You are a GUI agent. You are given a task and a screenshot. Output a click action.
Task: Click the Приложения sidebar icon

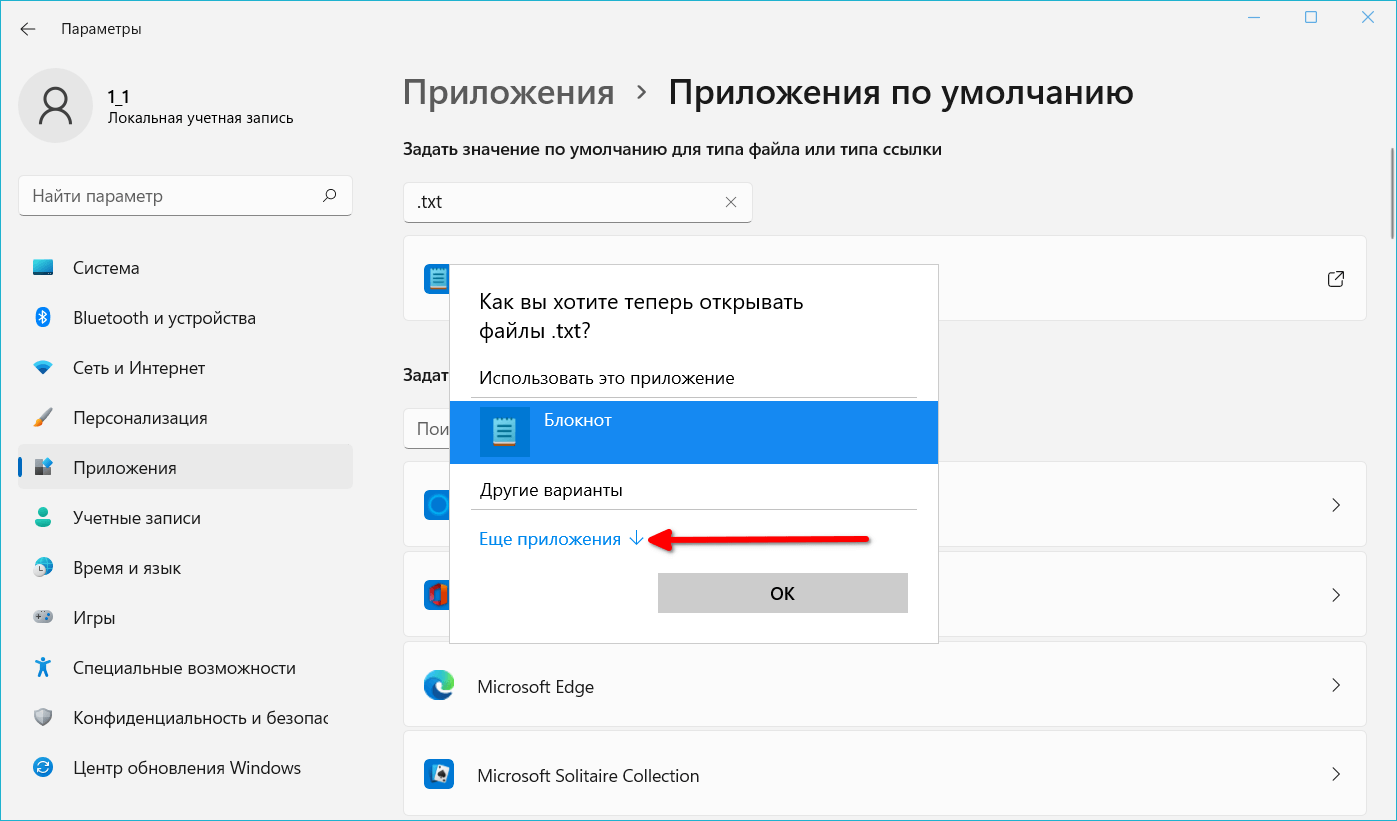coord(43,468)
